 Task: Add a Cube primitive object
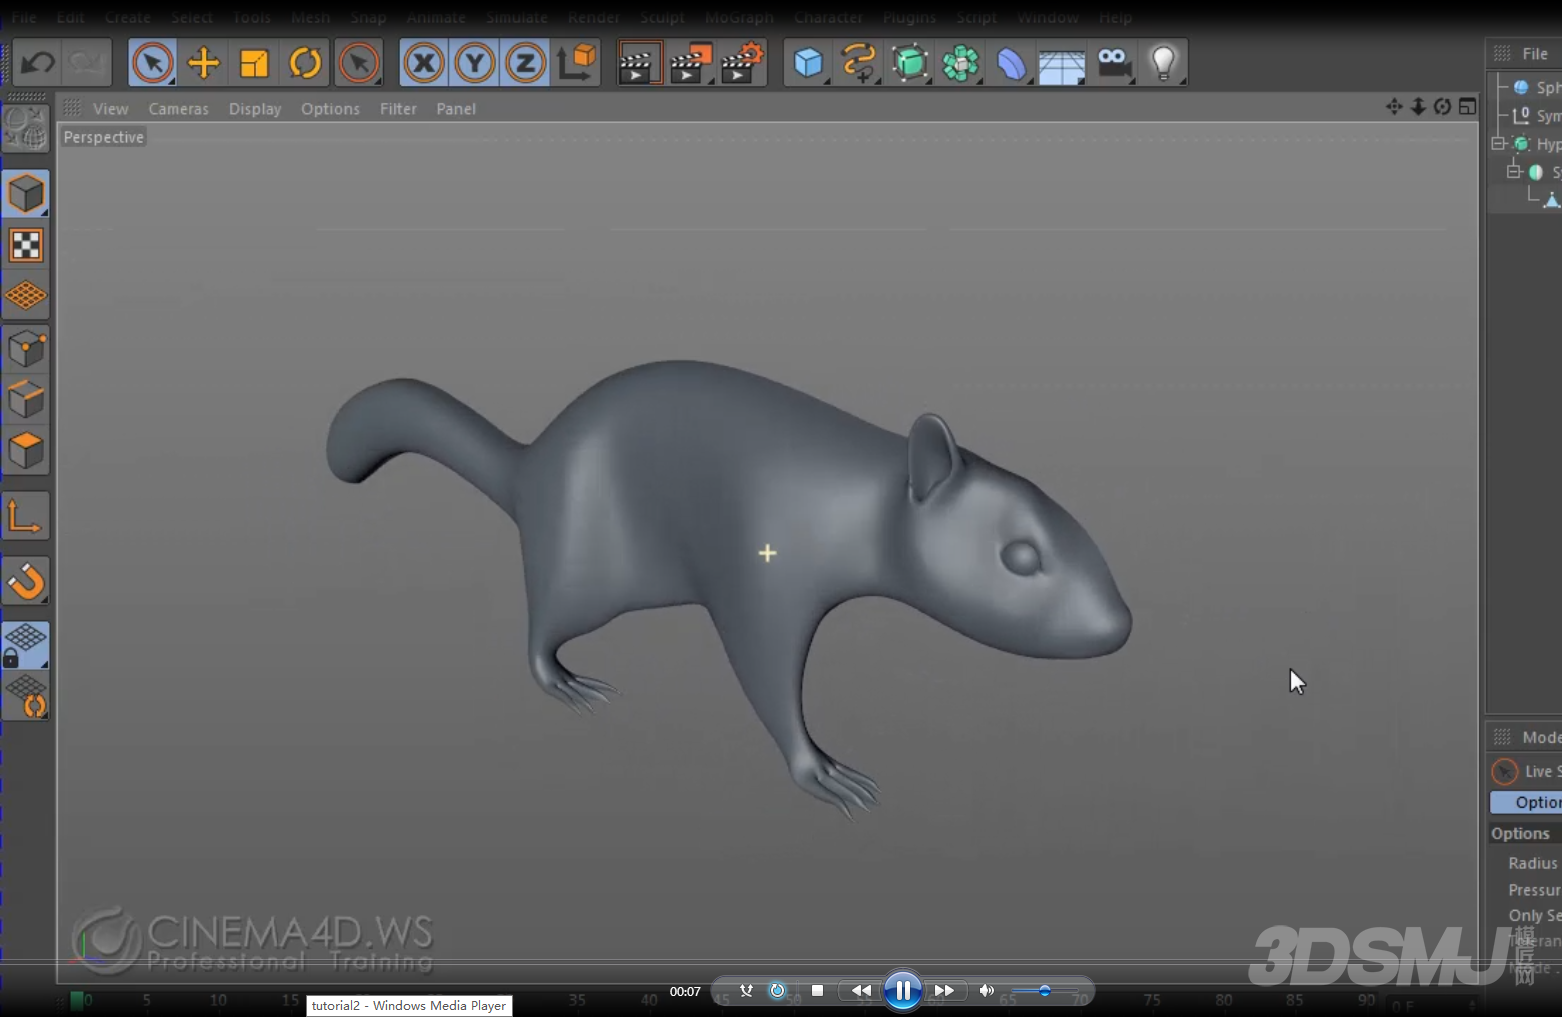pyautogui.click(x=808, y=63)
